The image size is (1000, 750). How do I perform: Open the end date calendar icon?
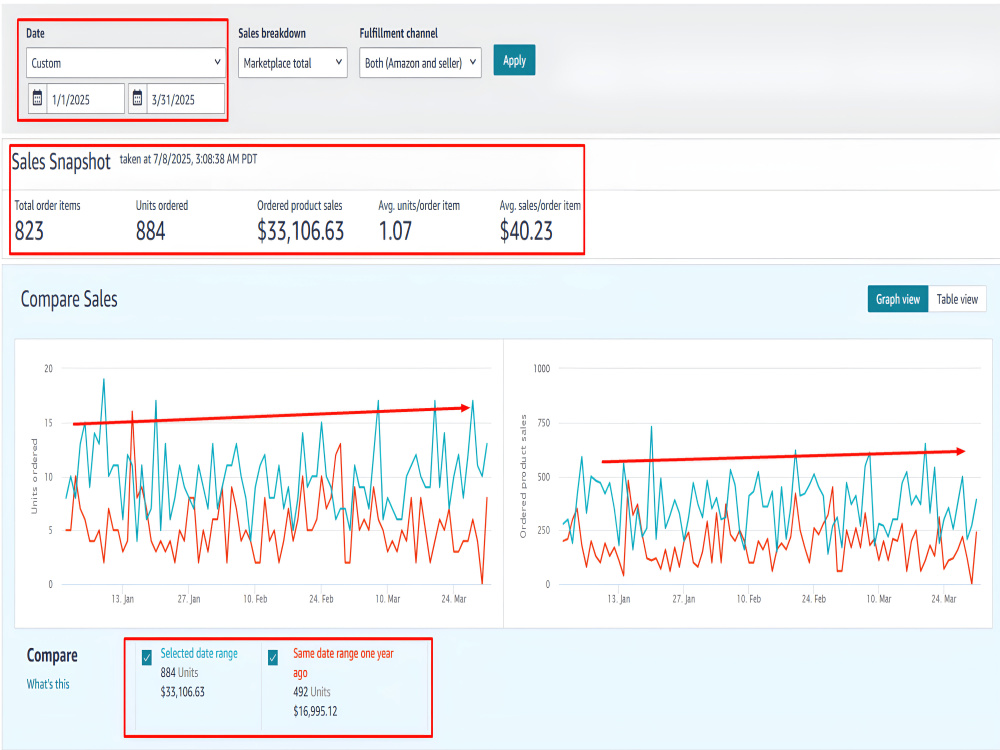point(137,98)
